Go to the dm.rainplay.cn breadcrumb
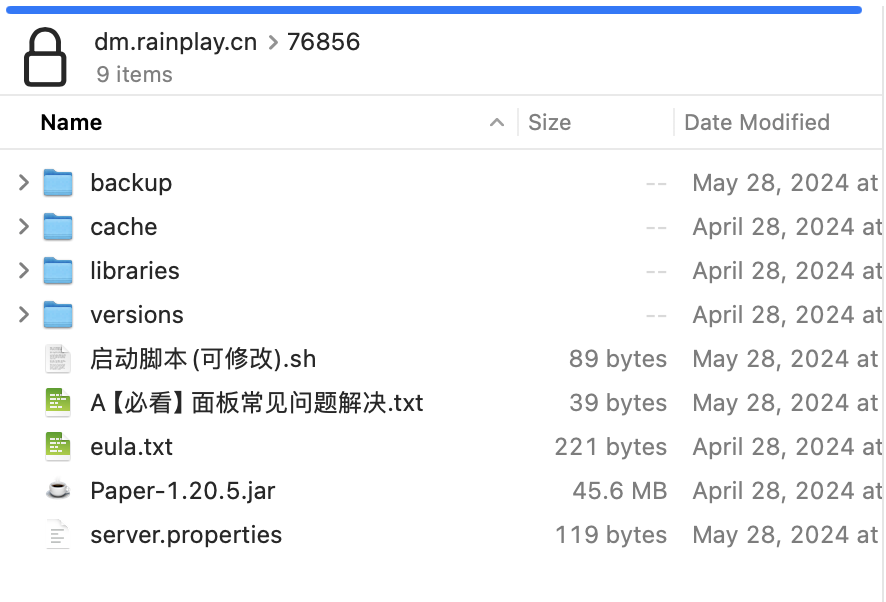Viewport: 886px width, 602px height. point(175,42)
